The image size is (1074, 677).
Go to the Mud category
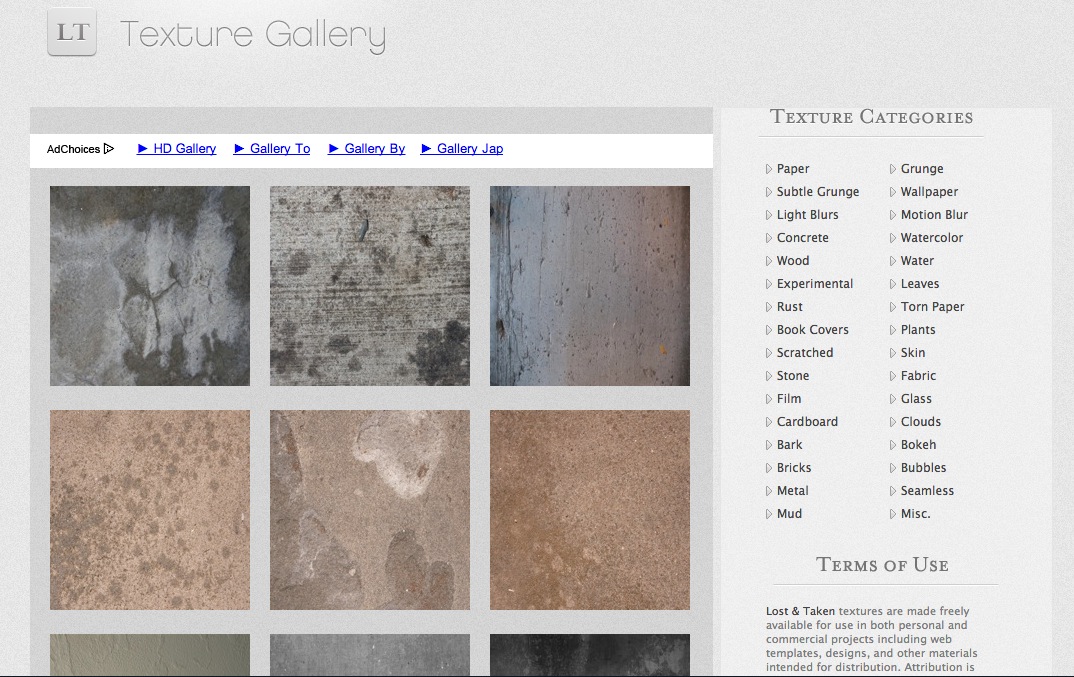tap(789, 514)
